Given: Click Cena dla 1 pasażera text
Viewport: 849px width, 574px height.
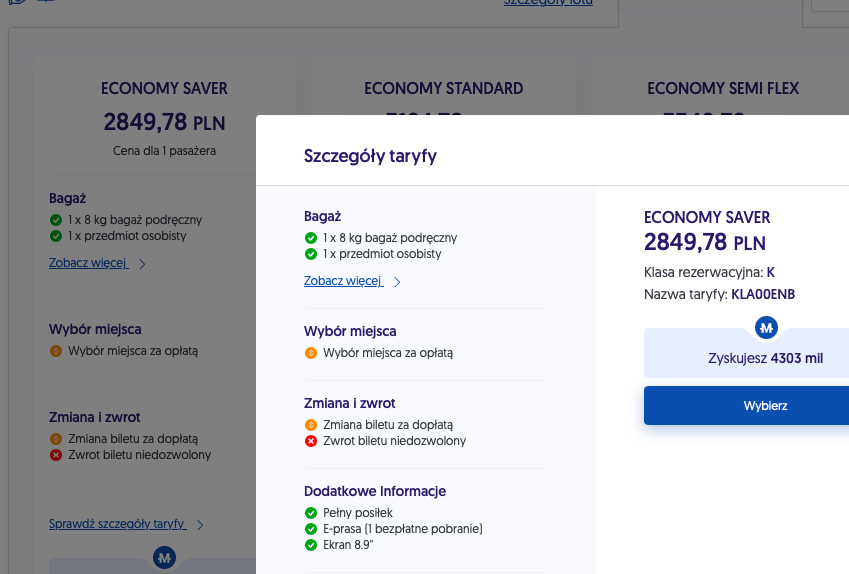Looking at the screenshot, I should pyautogui.click(x=164, y=151).
